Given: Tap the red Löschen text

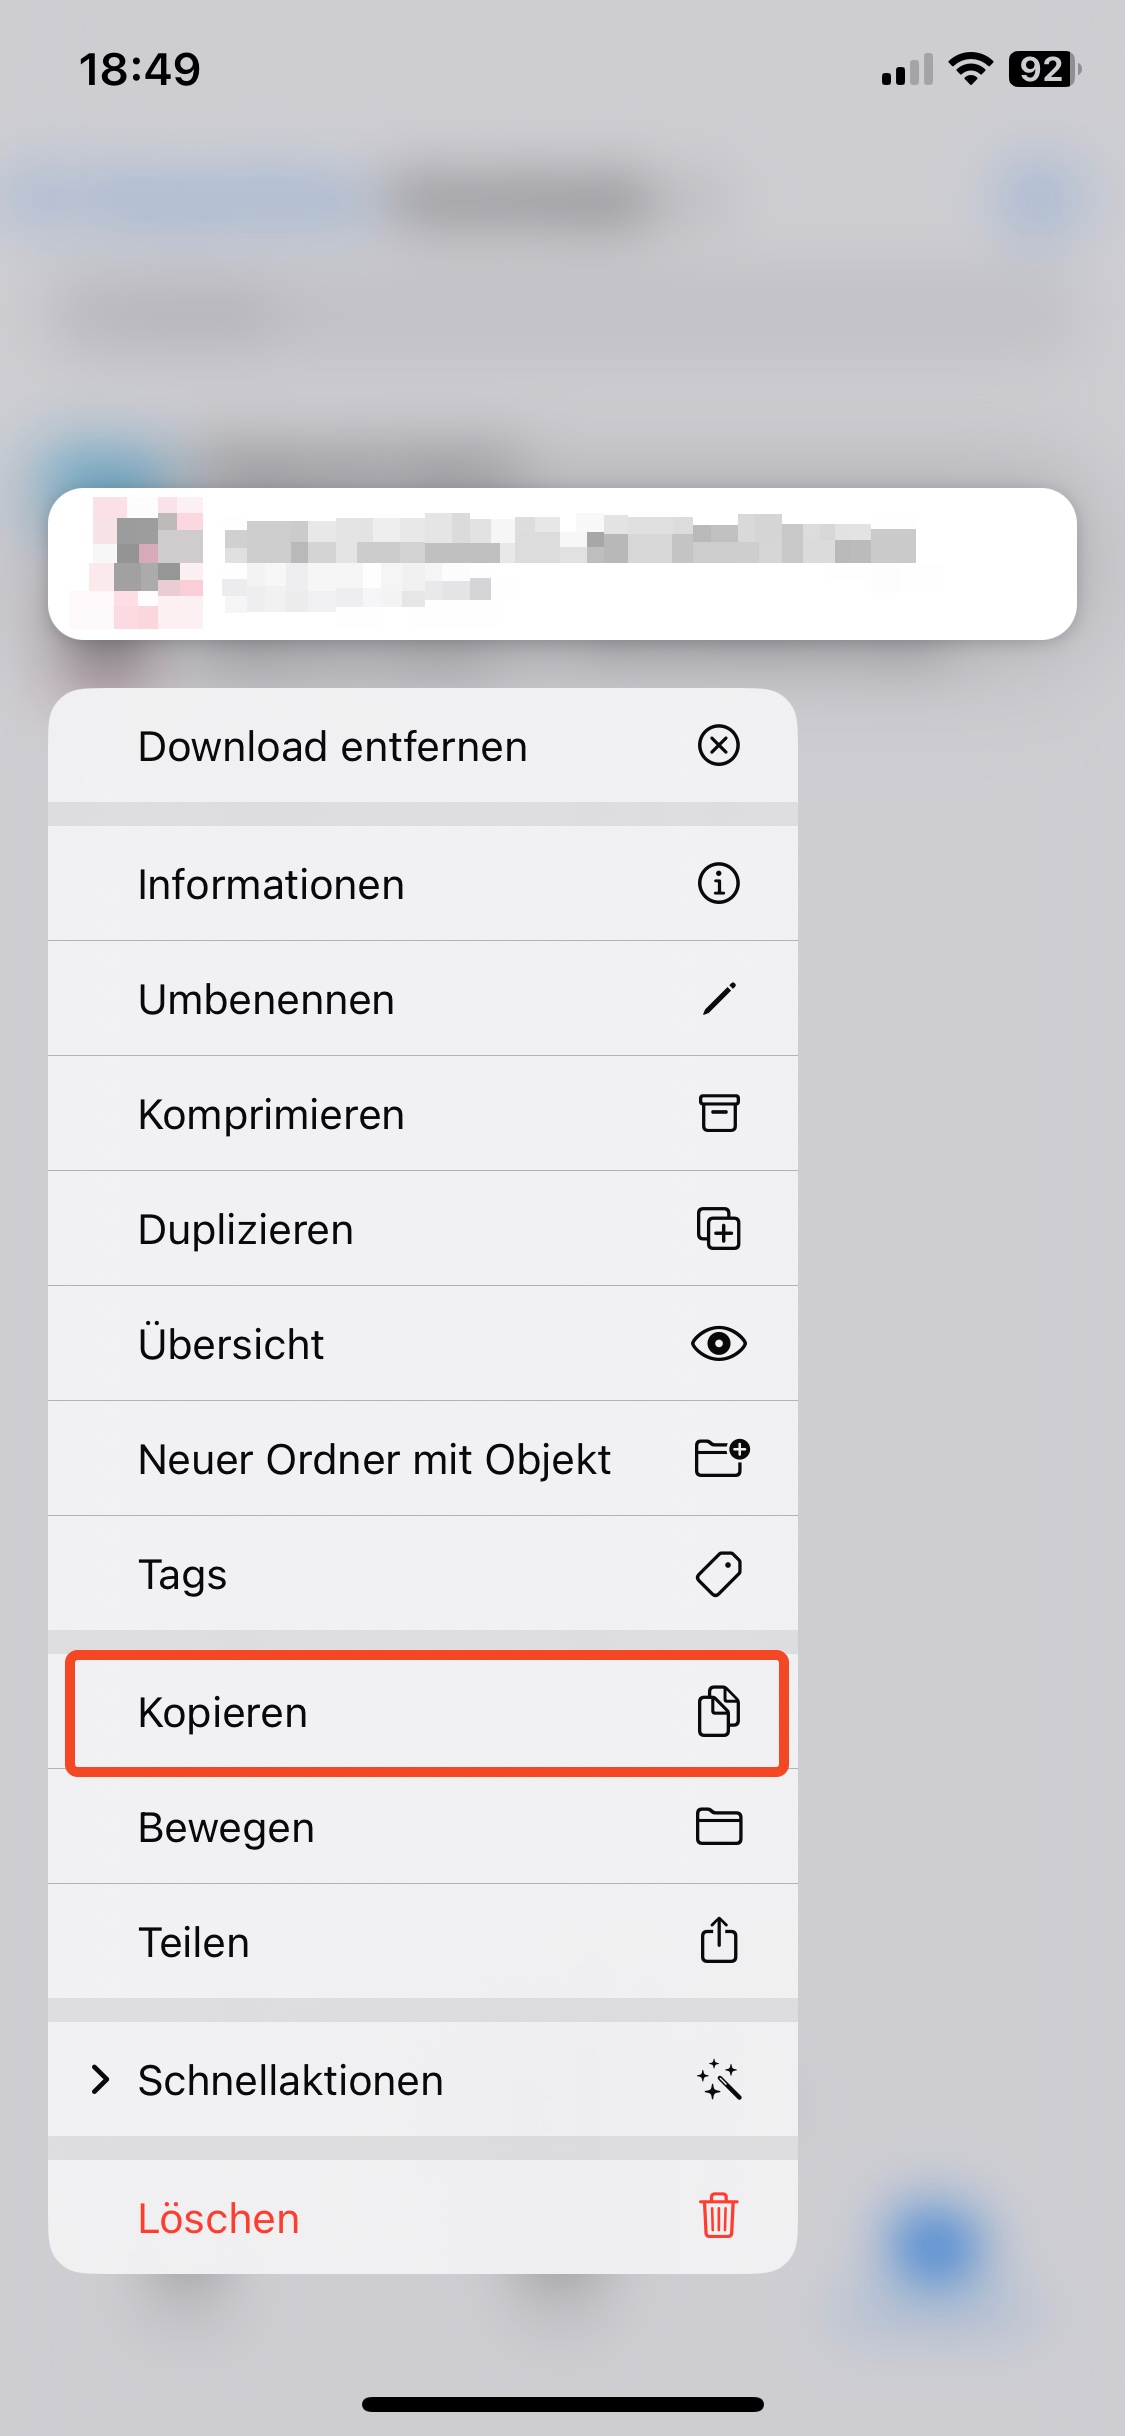Looking at the screenshot, I should [x=219, y=2219].
